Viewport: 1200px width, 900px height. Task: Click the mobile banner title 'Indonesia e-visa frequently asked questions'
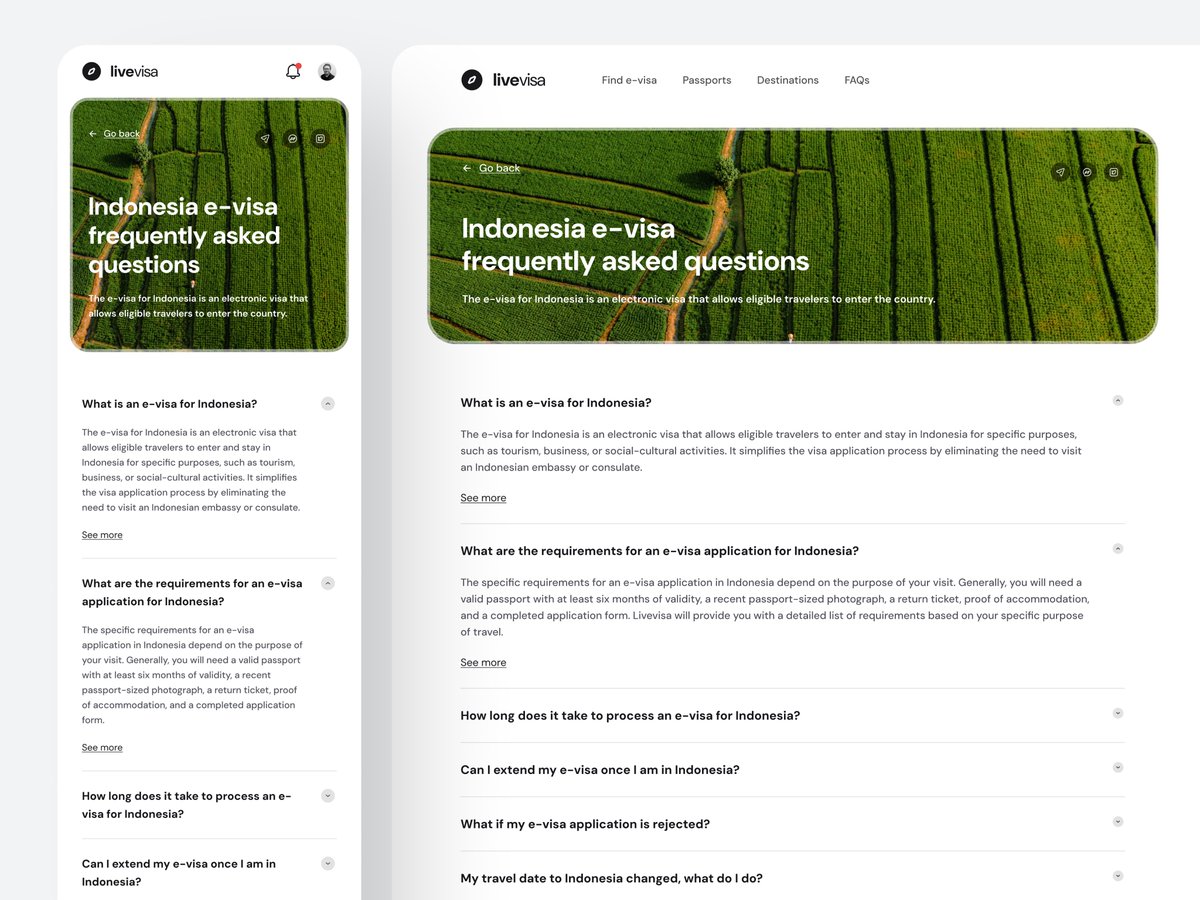point(184,236)
